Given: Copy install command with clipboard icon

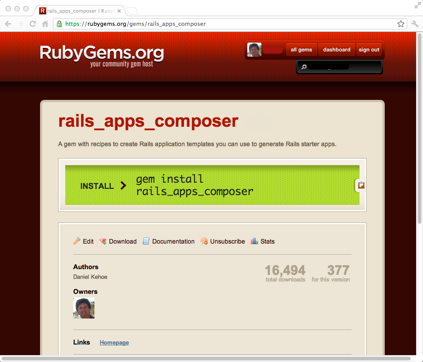Looking at the screenshot, I should point(361,185).
